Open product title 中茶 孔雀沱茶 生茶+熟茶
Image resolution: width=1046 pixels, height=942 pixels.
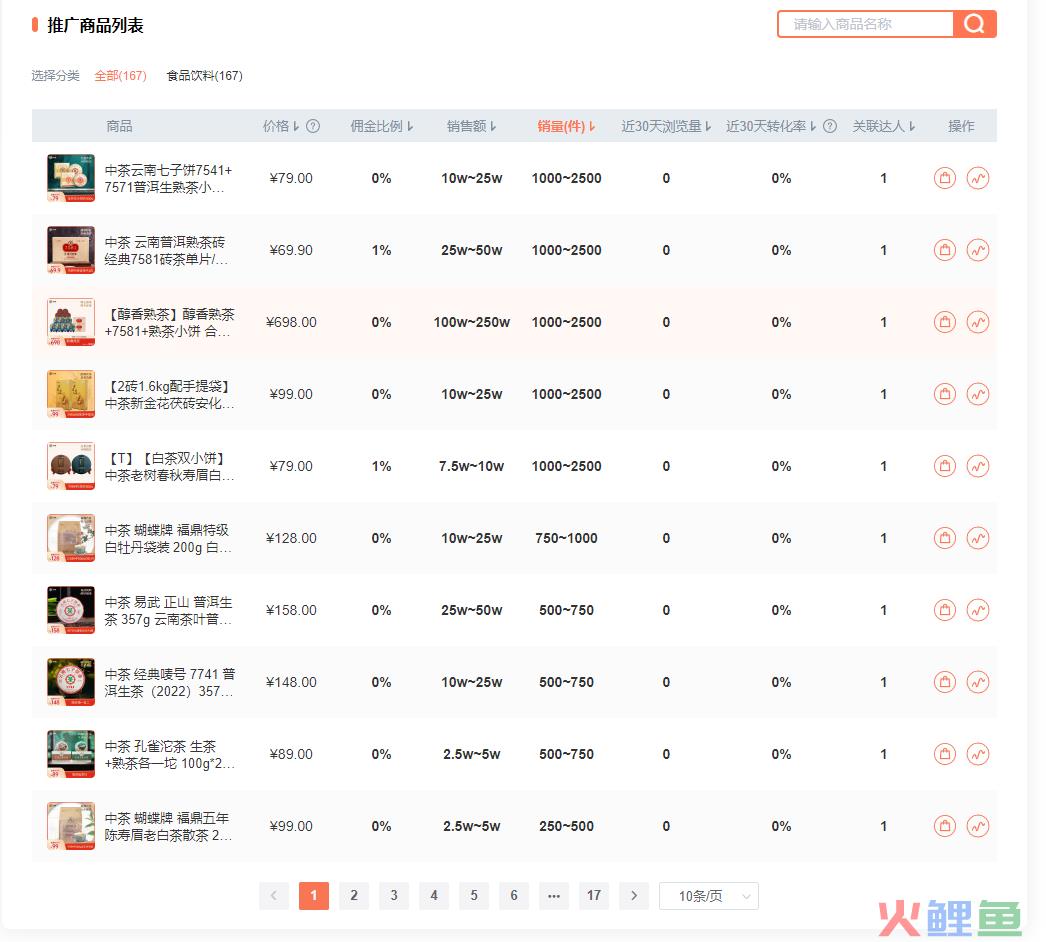(169, 755)
